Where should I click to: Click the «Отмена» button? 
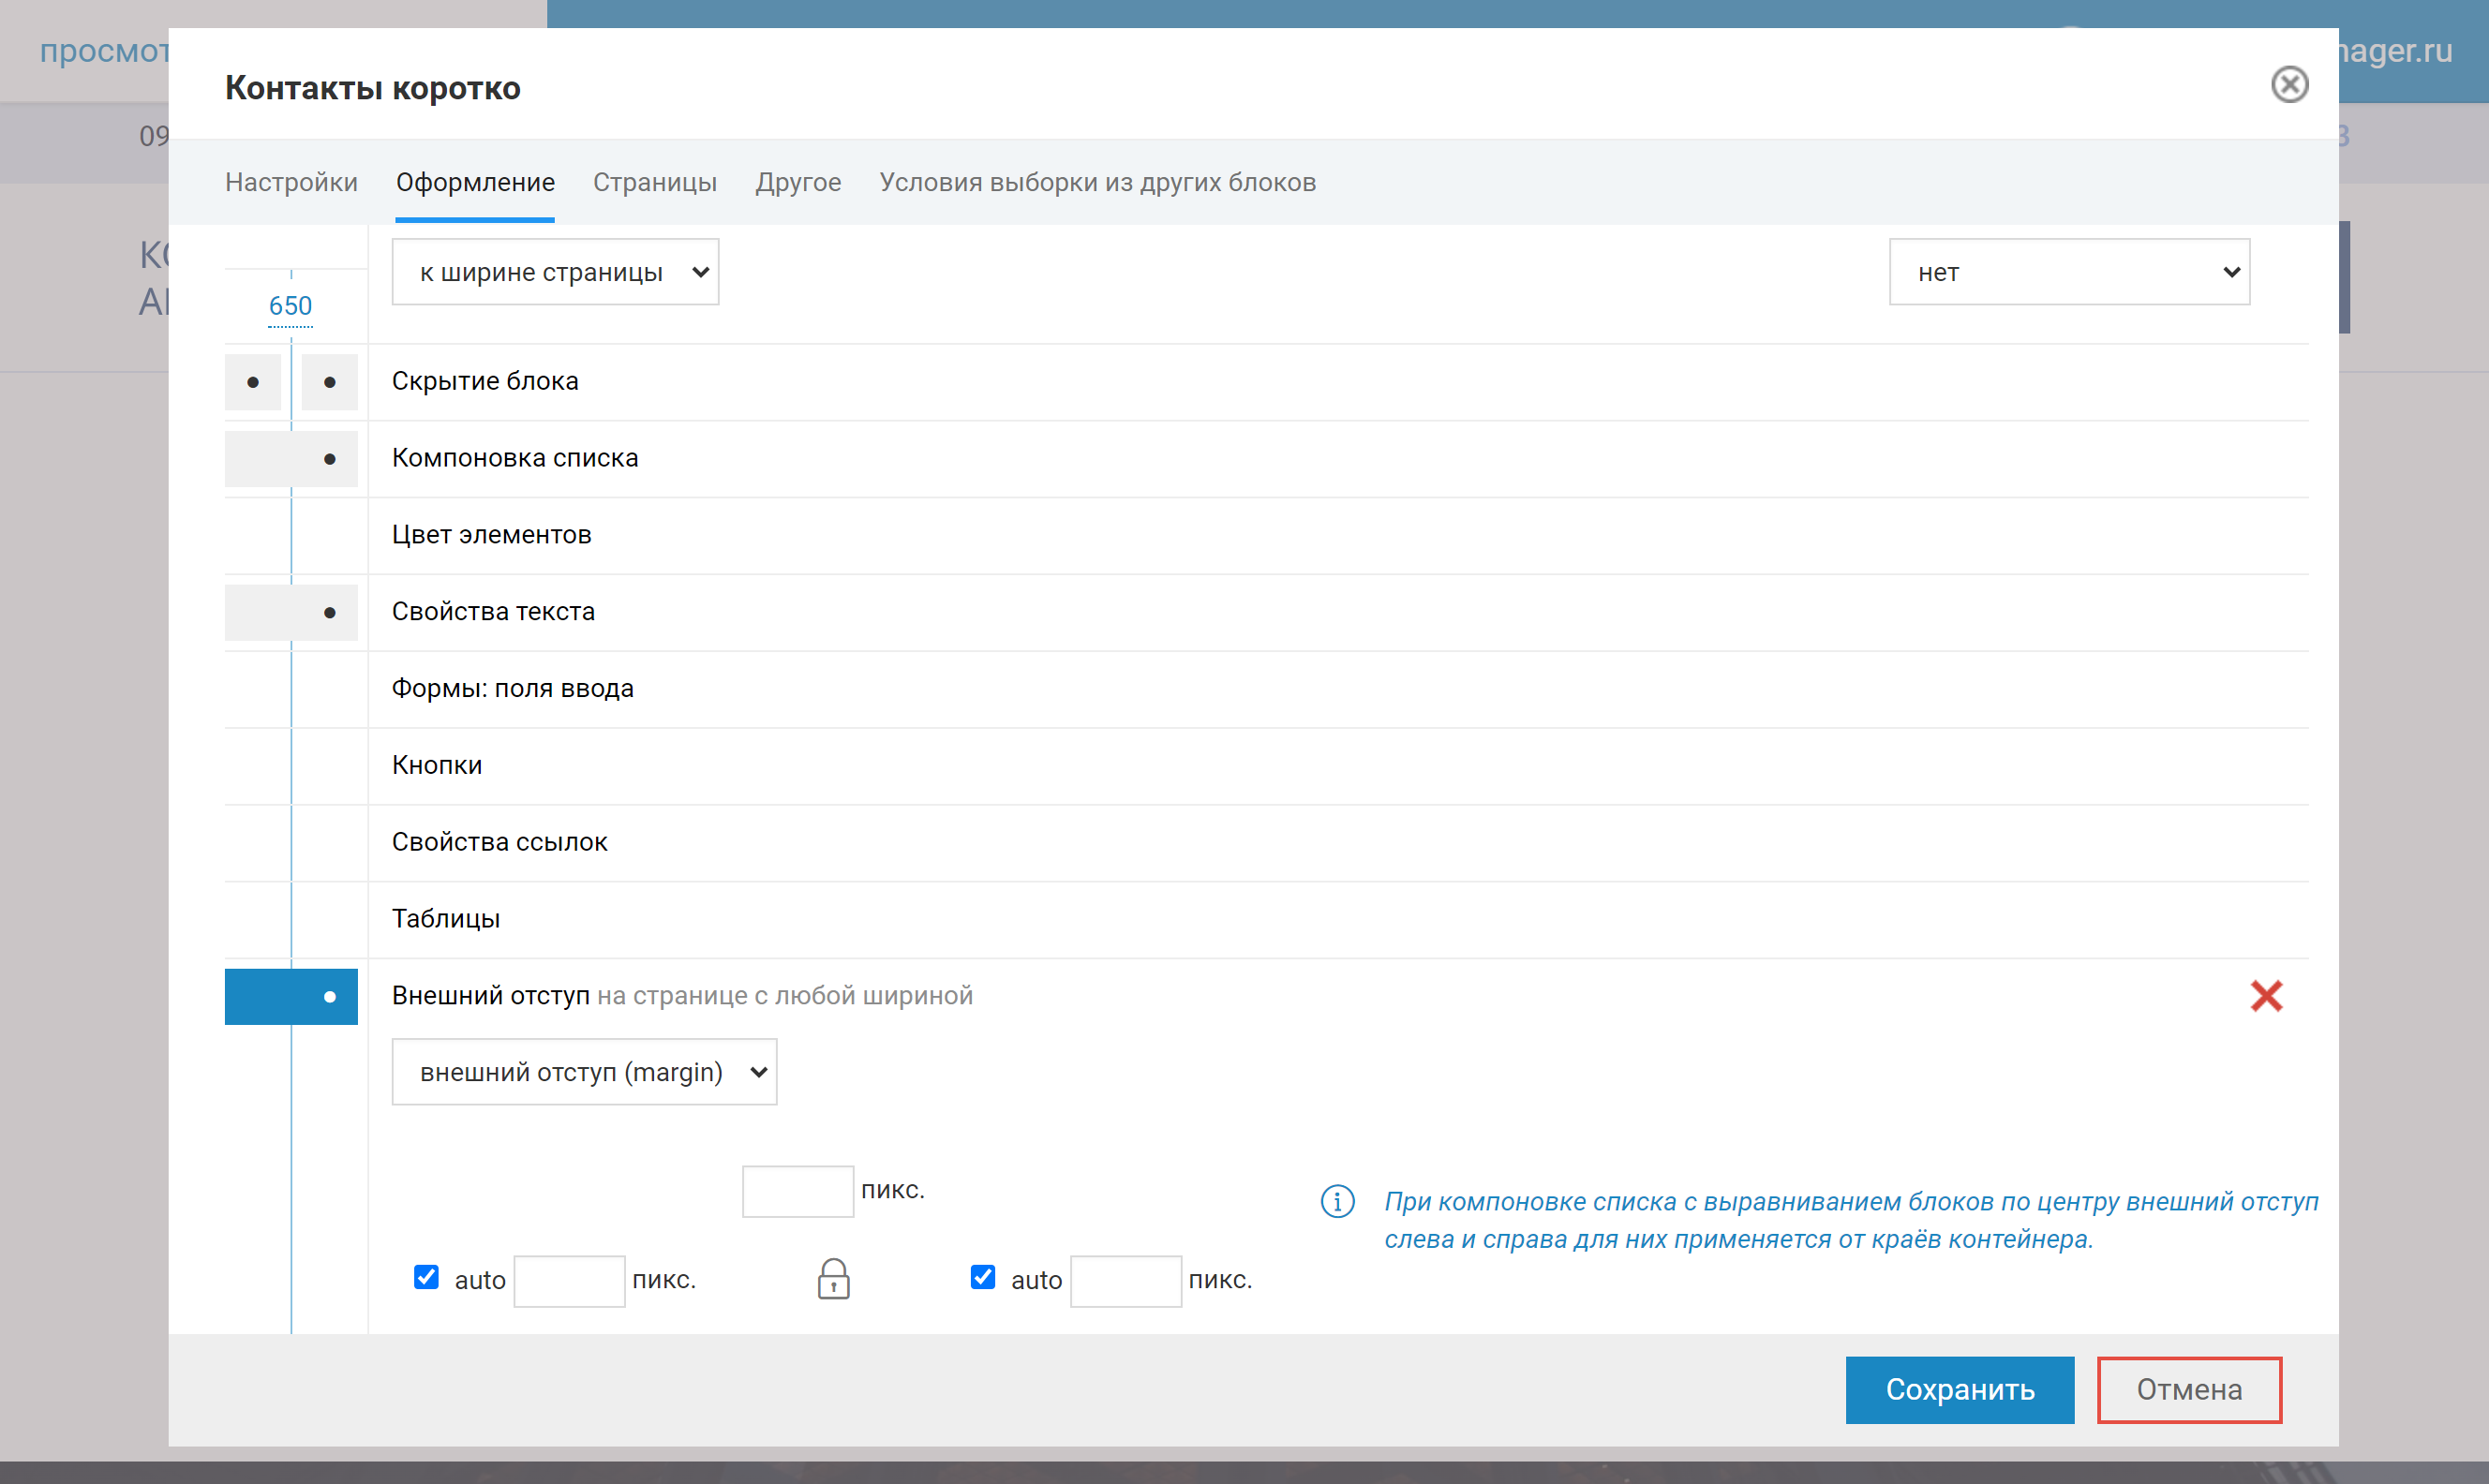pyautogui.click(x=2188, y=1389)
